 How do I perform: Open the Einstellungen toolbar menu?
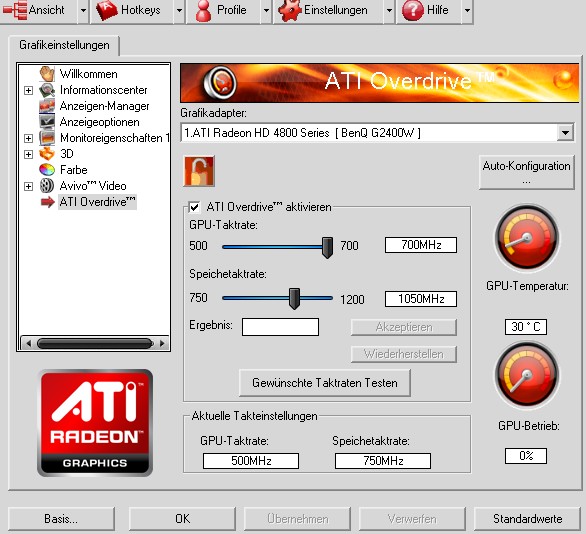tap(329, 10)
